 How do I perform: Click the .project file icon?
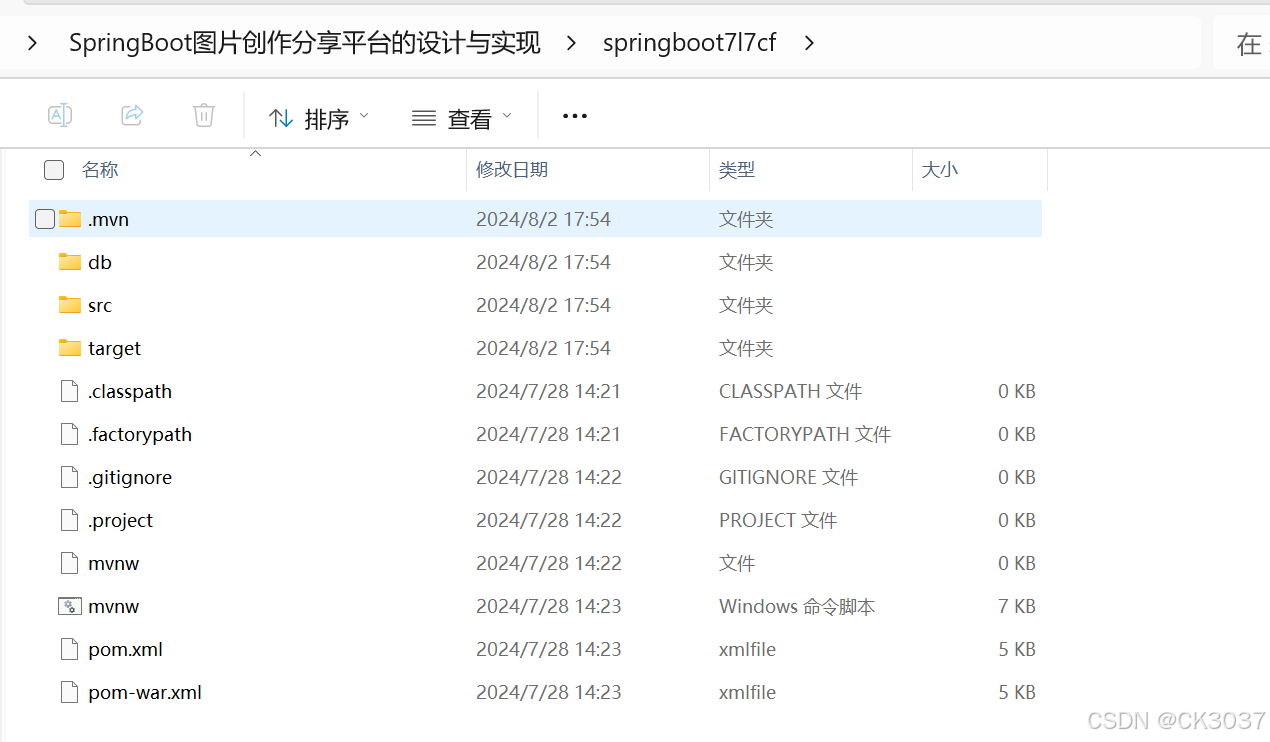(69, 520)
